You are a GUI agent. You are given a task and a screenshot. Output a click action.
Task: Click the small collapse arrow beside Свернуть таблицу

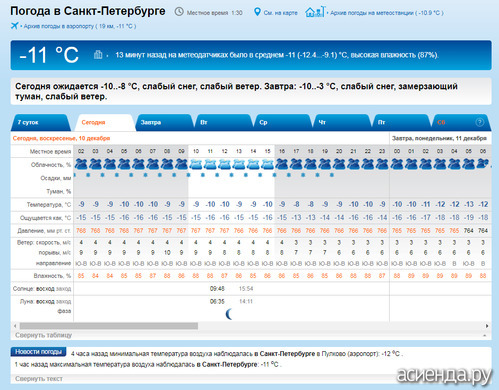pos(484,335)
